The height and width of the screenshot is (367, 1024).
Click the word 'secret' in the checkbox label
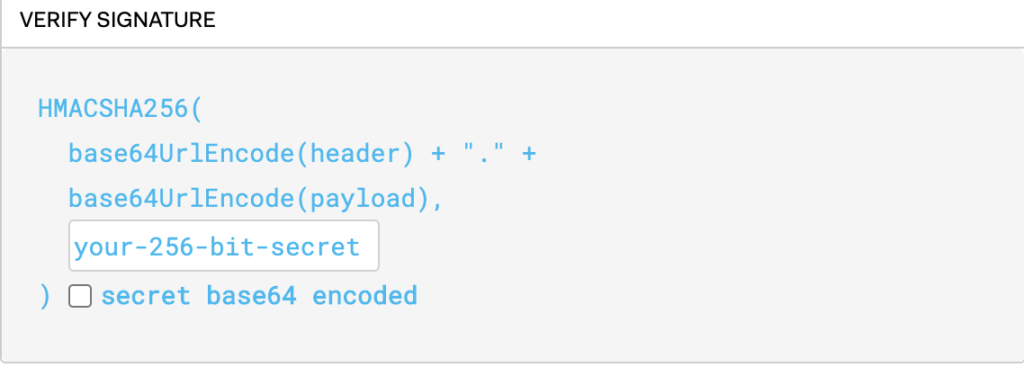(x=146, y=296)
